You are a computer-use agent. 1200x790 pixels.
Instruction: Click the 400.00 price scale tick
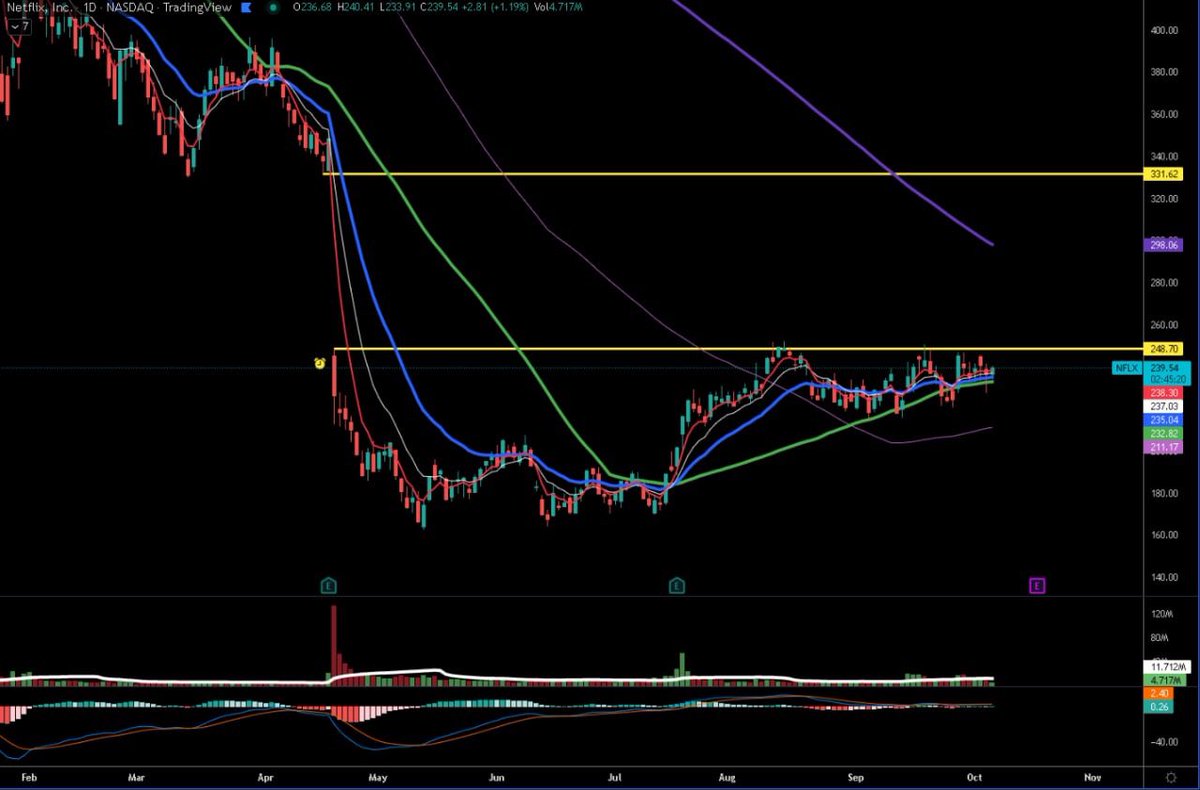coord(1165,30)
